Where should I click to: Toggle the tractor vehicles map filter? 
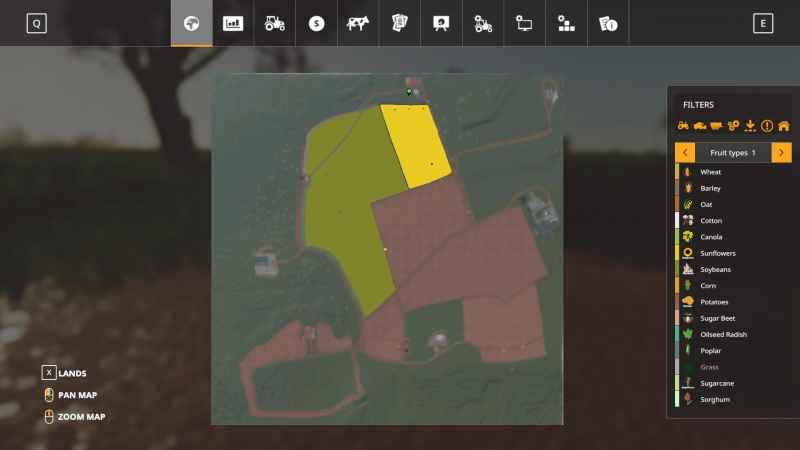click(x=683, y=126)
